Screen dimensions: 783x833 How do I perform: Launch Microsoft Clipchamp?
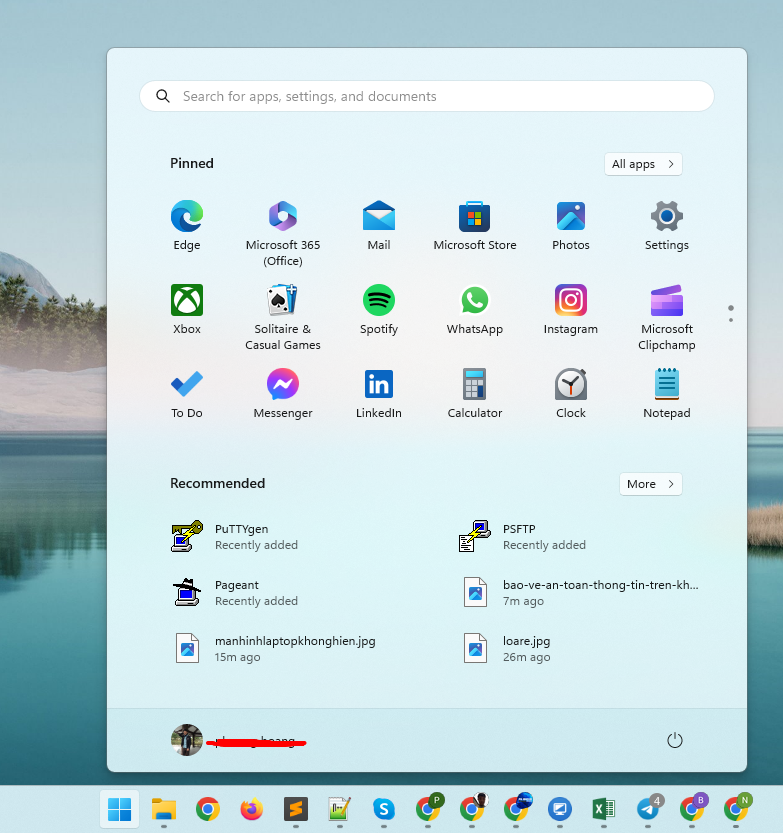[667, 317]
